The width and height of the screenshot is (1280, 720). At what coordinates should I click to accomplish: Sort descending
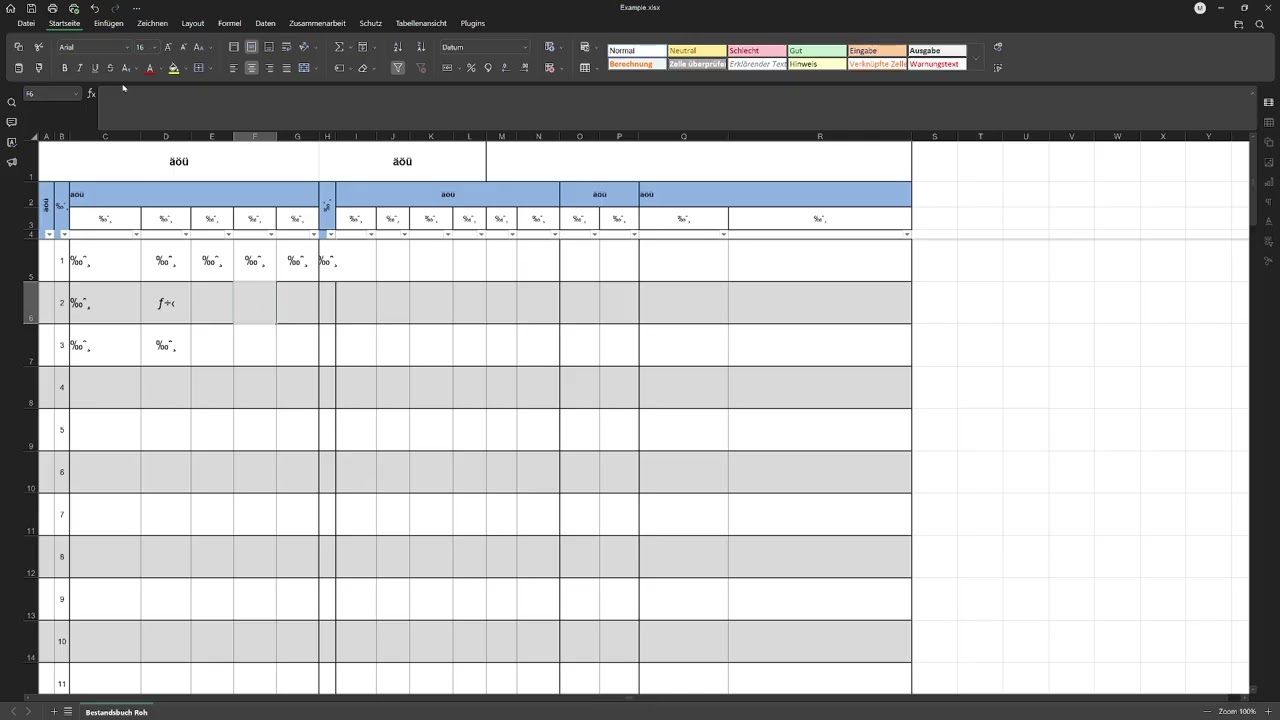click(421, 47)
